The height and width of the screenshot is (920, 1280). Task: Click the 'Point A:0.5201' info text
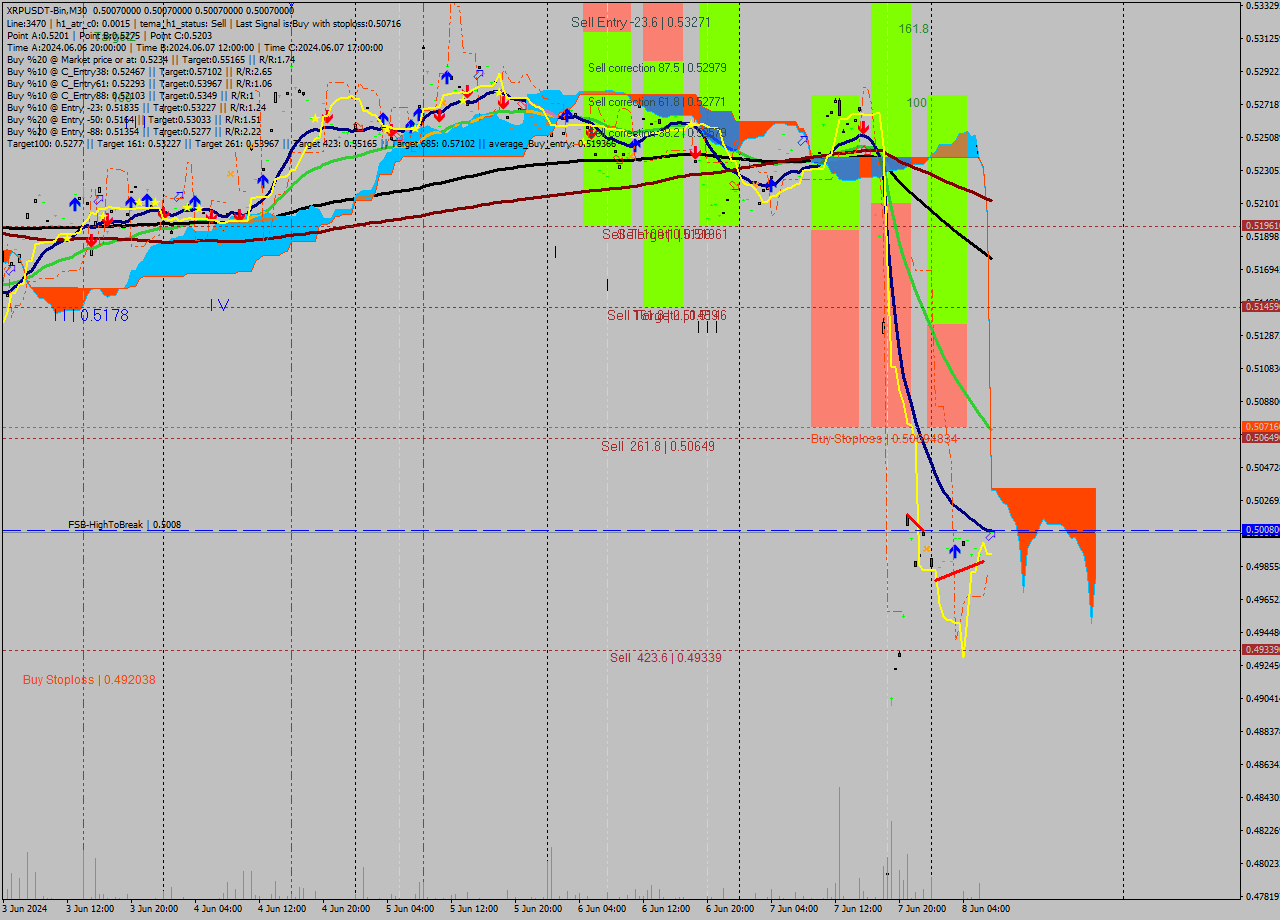(x=39, y=35)
